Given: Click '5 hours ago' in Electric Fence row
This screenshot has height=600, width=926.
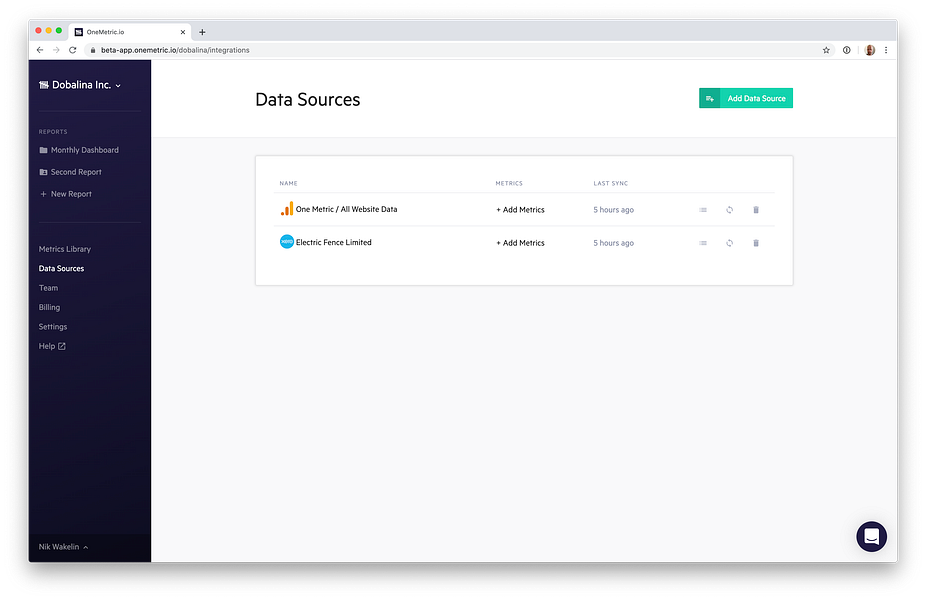Looking at the screenshot, I should tap(614, 243).
